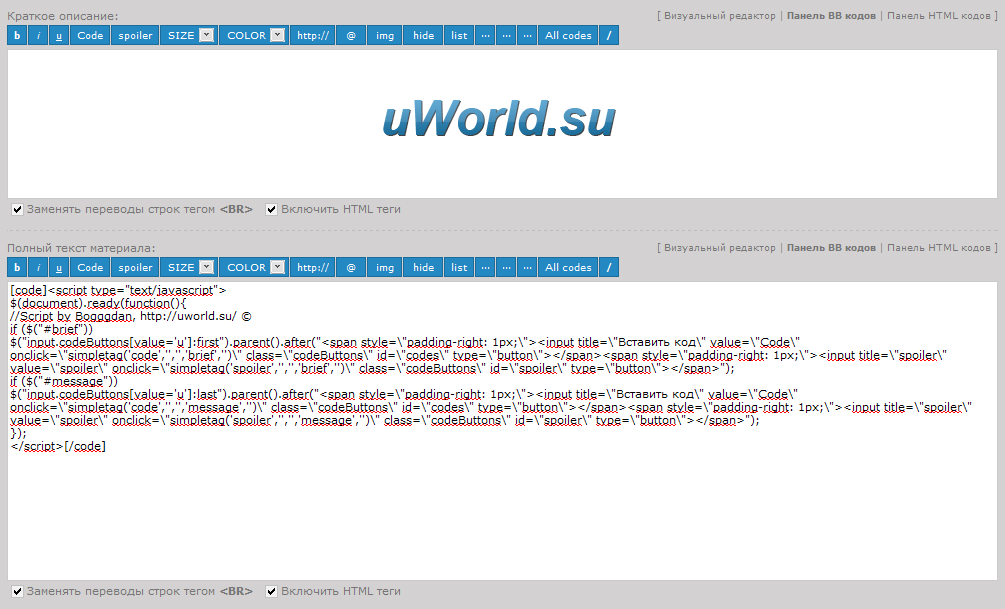Screen dimensions: 1005x609
Task: Switch full text to Визуальный редактор
Action: [x=719, y=248]
